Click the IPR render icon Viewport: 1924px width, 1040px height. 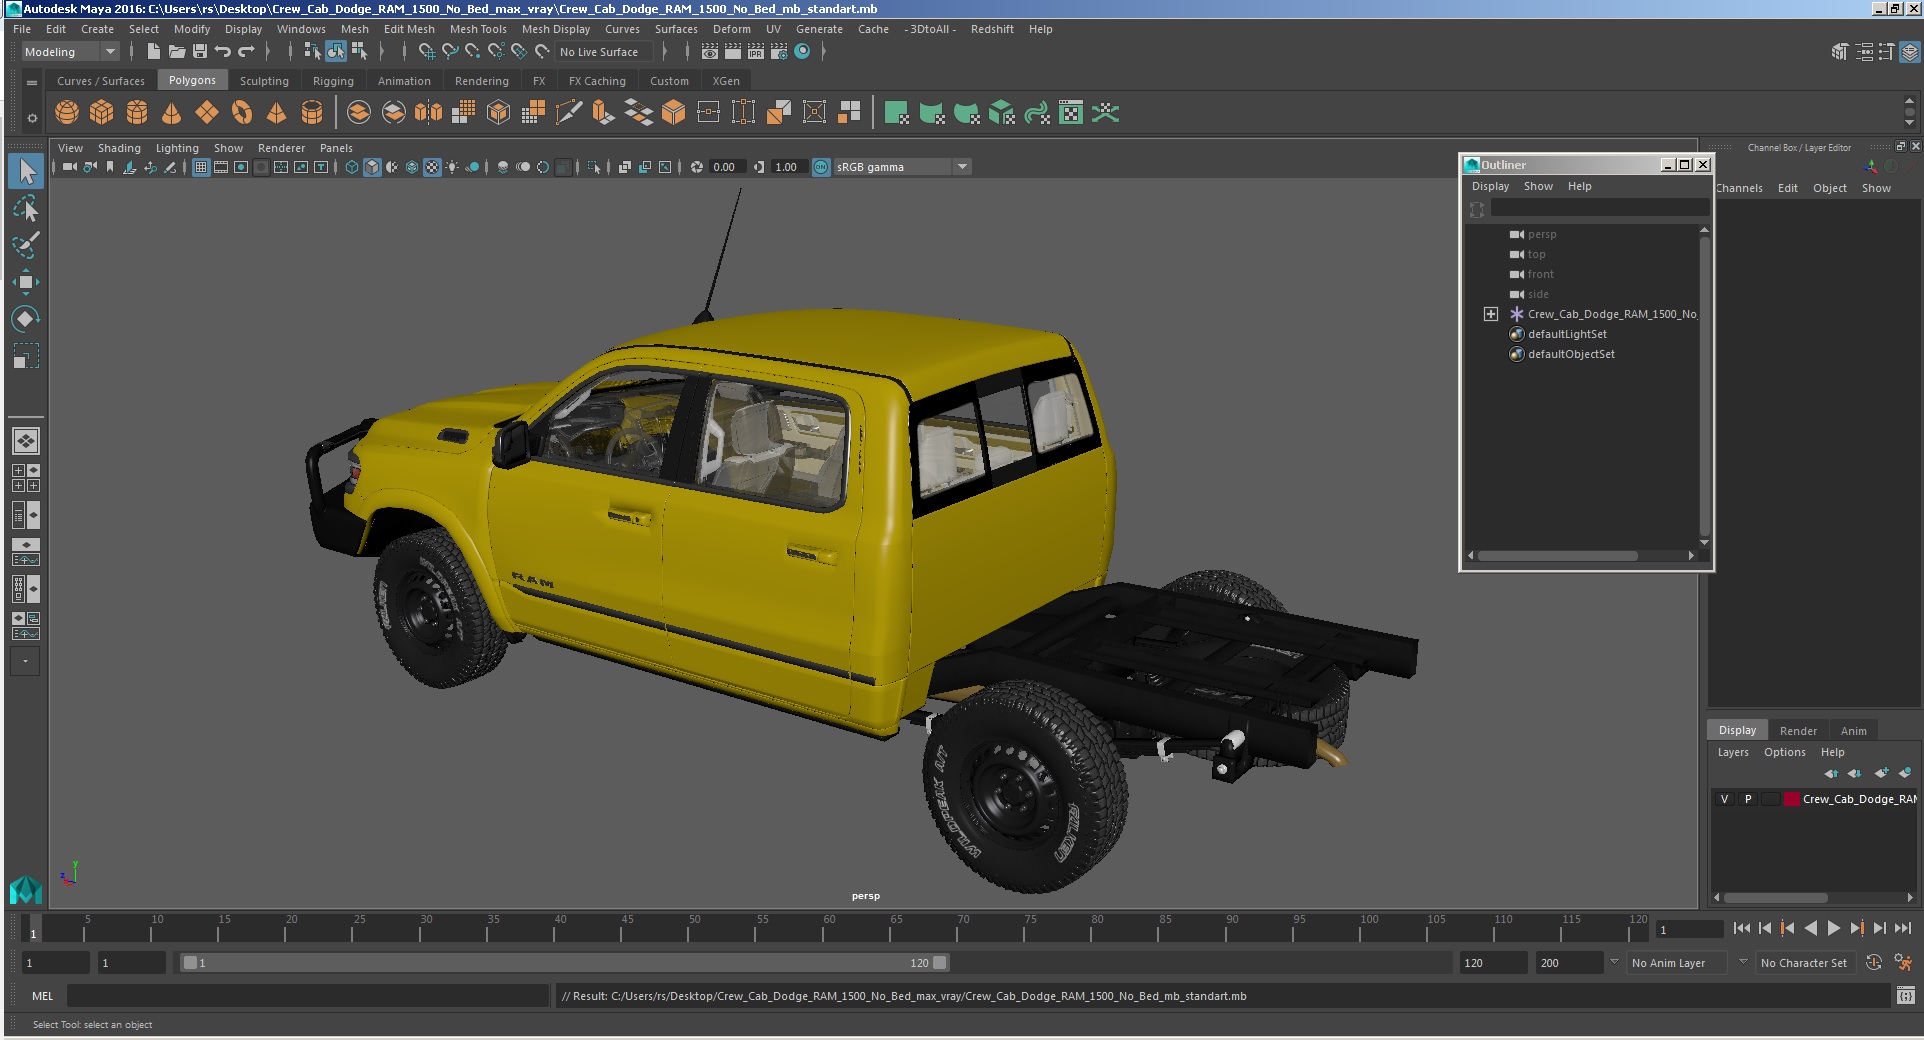click(x=756, y=52)
